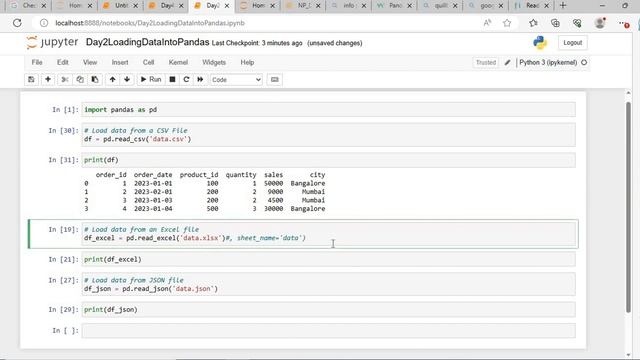Open the Code cell type dropdown
This screenshot has width=640, height=360.
(x=236, y=80)
